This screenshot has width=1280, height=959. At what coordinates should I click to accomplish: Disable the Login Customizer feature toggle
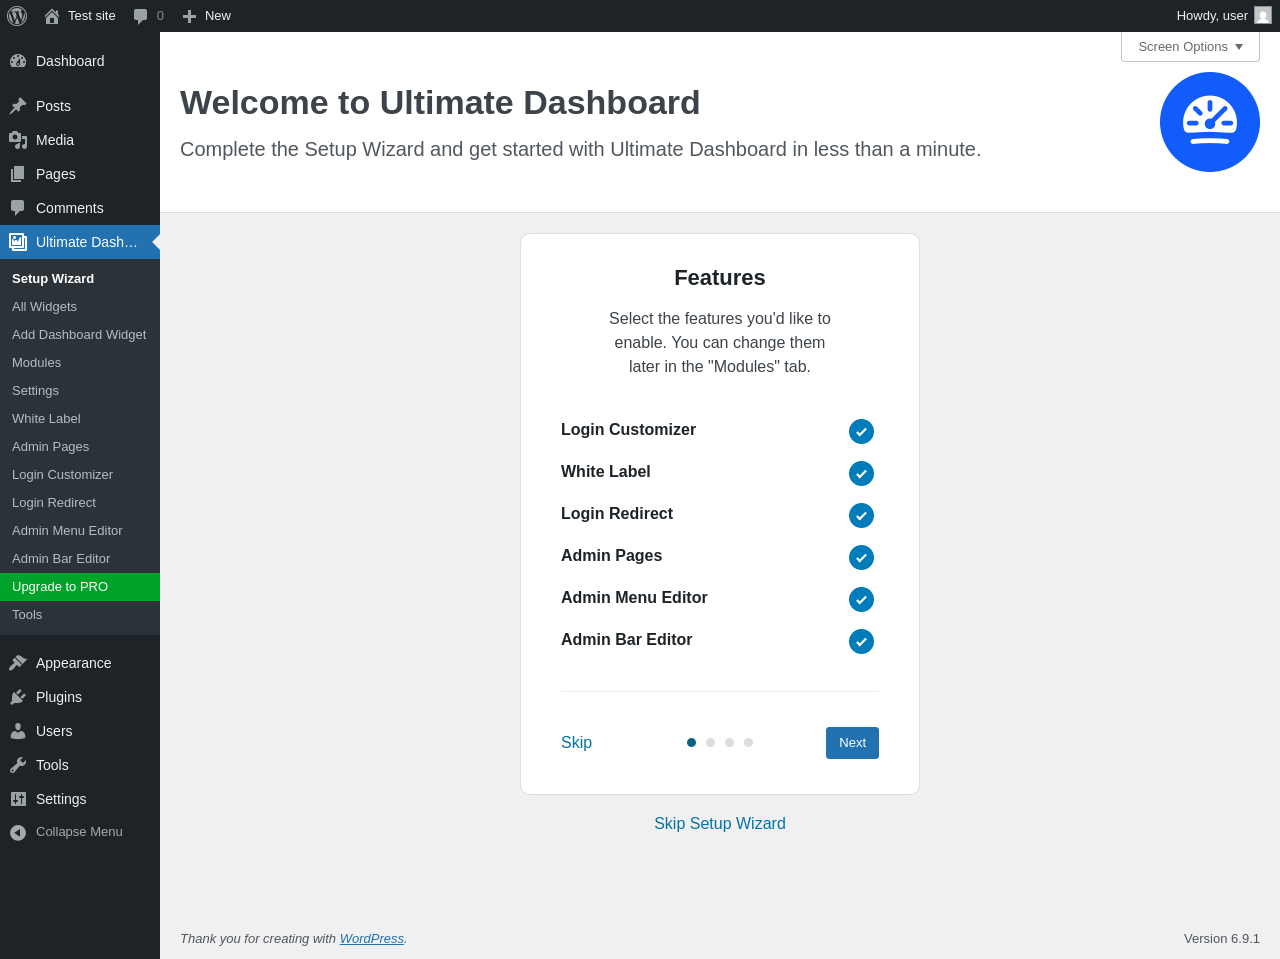pyautogui.click(x=861, y=431)
